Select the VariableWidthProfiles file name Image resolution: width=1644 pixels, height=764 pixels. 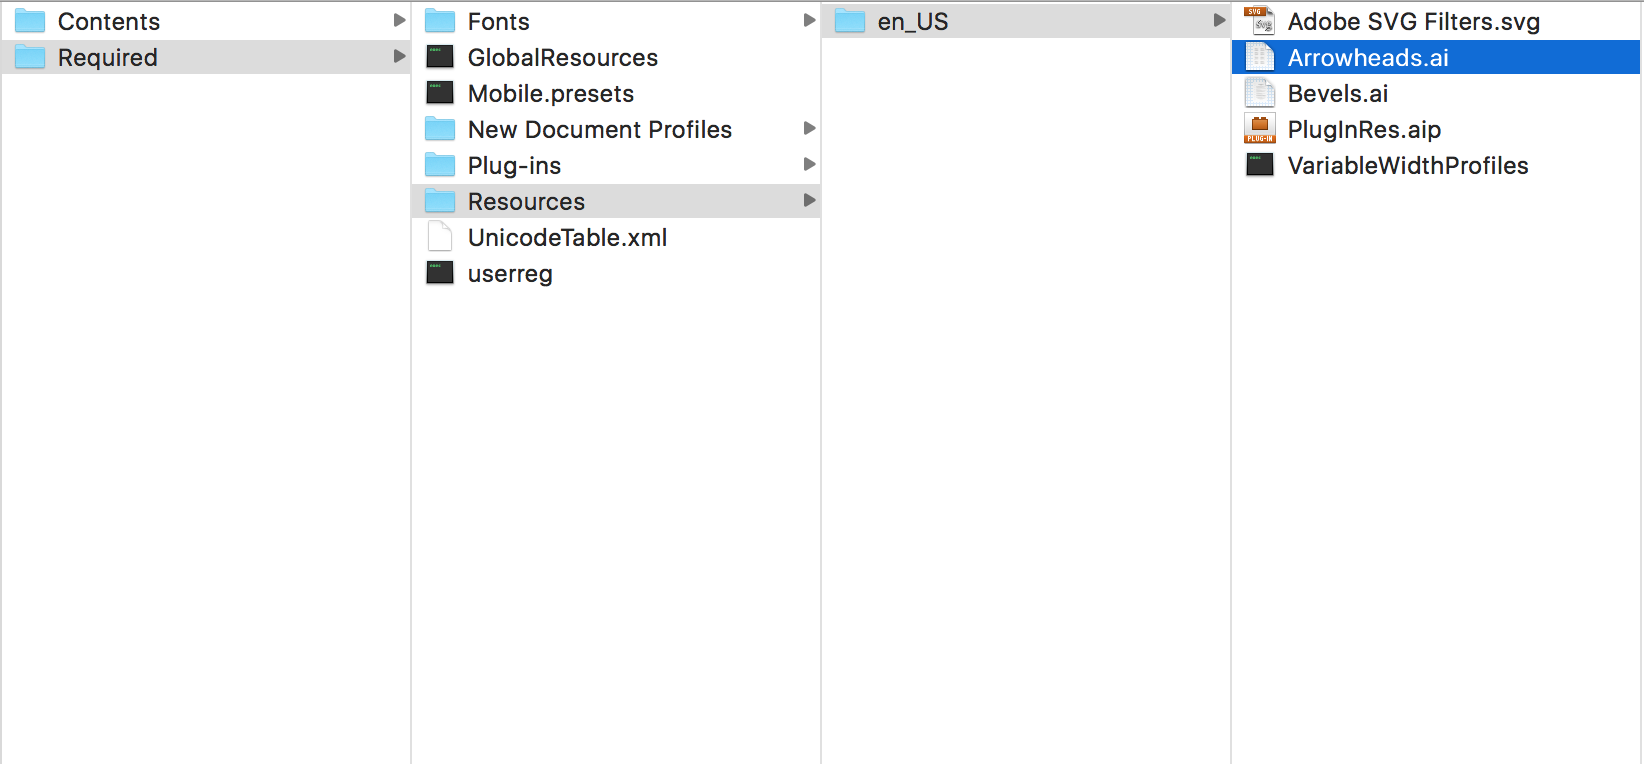tap(1408, 166)
